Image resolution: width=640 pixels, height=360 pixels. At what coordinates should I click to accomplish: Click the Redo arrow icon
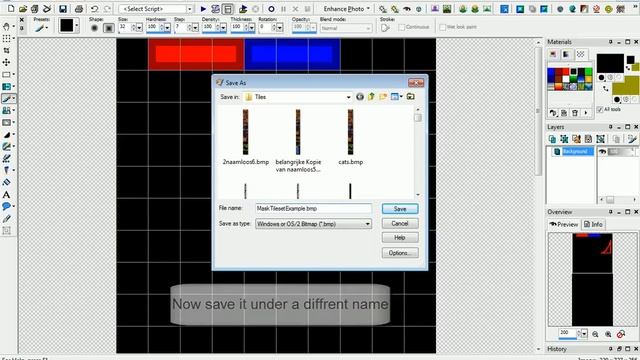(107, 9)
